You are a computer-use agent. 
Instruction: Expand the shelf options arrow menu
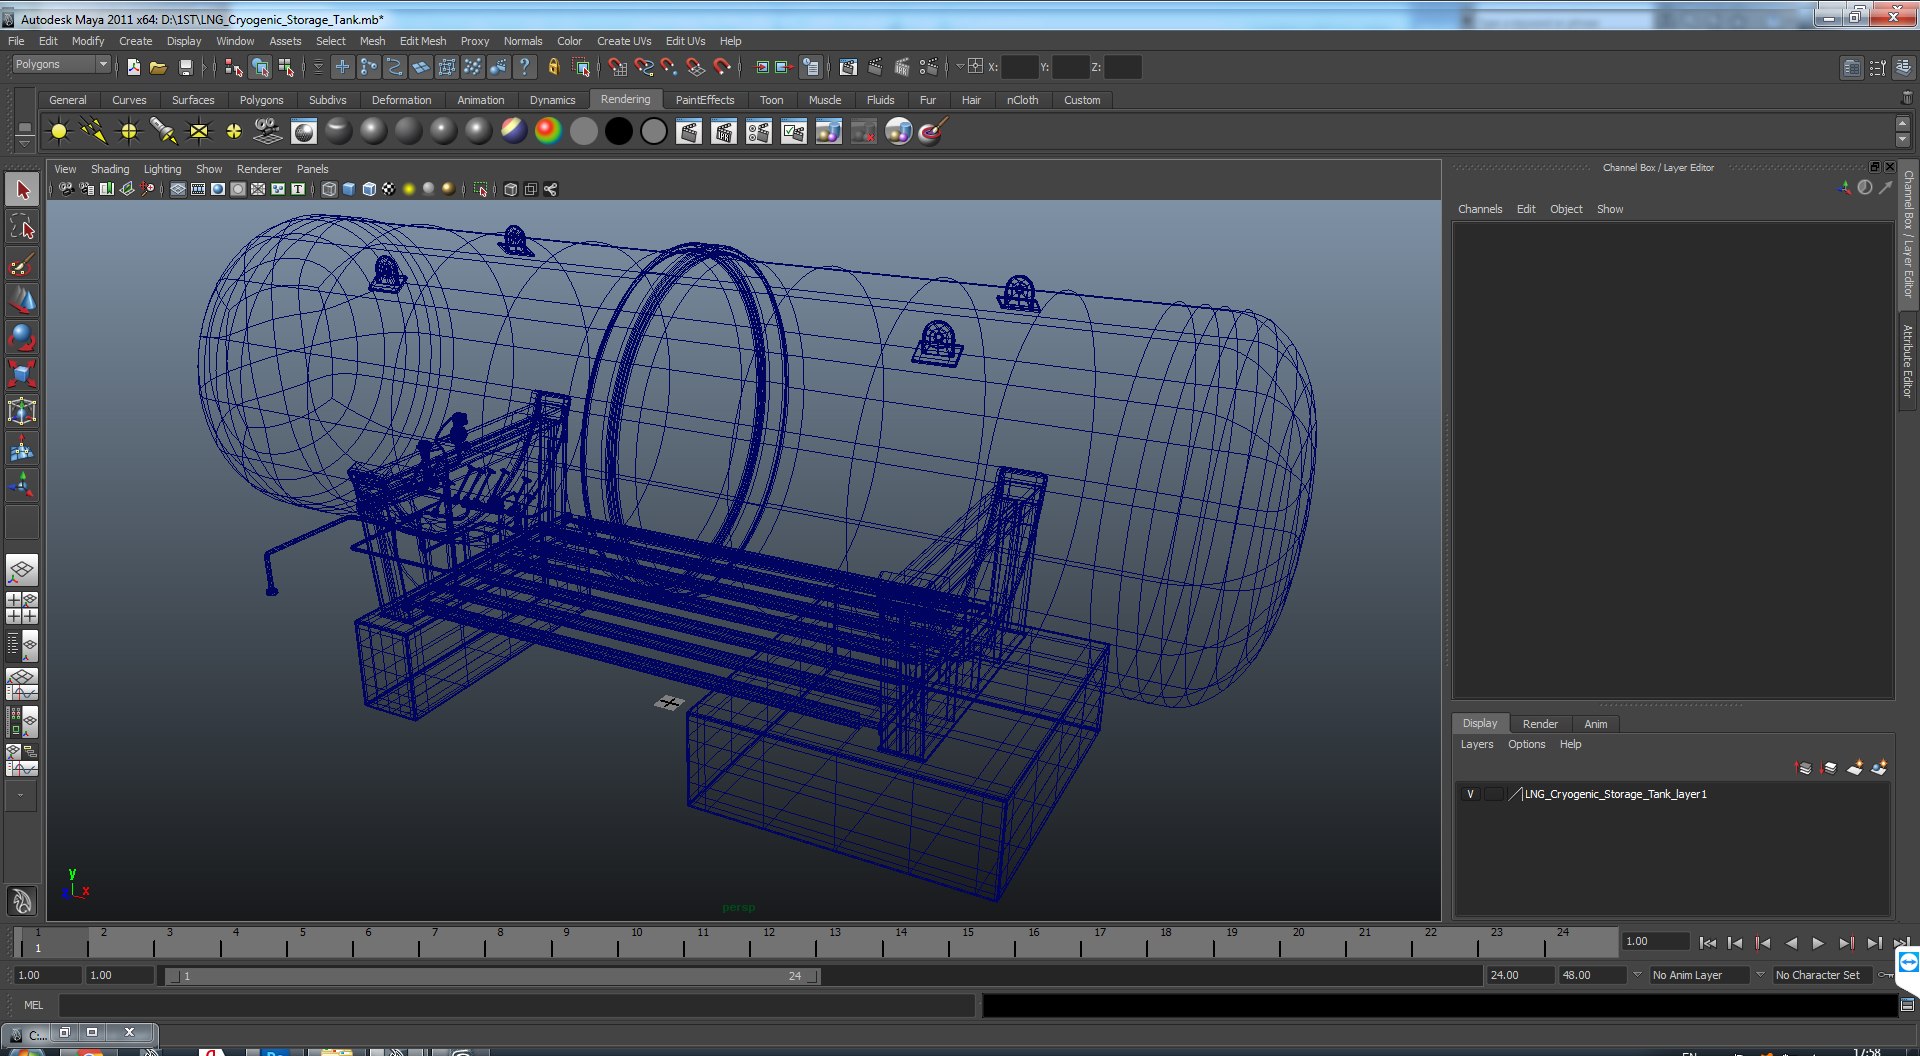(24, 143)
